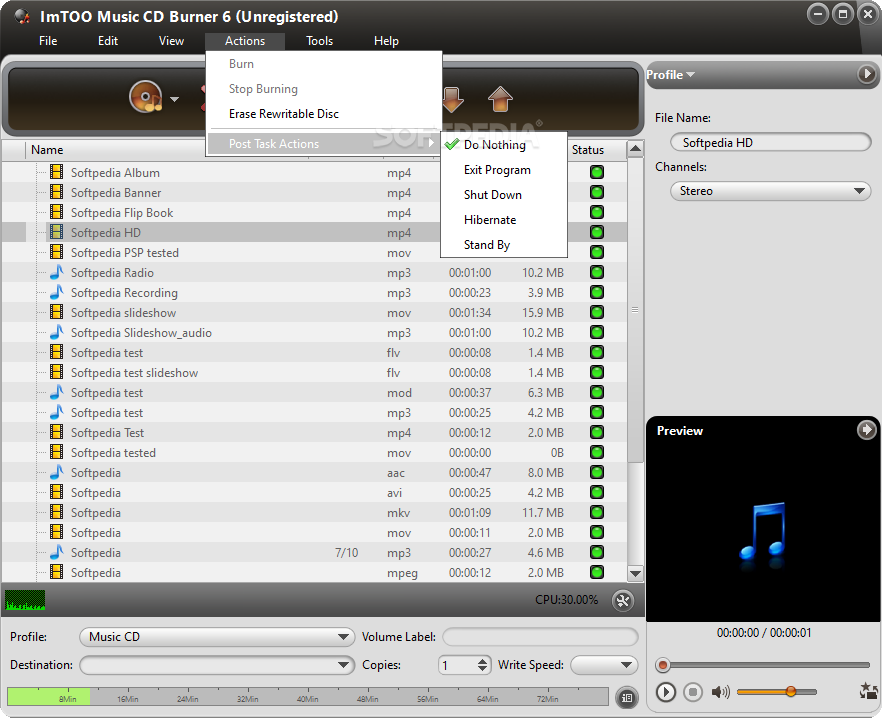Click music note icon of Softpedia Slideshow_audio
This screenshot has width=882, height=718.
[x=56, y=332]
